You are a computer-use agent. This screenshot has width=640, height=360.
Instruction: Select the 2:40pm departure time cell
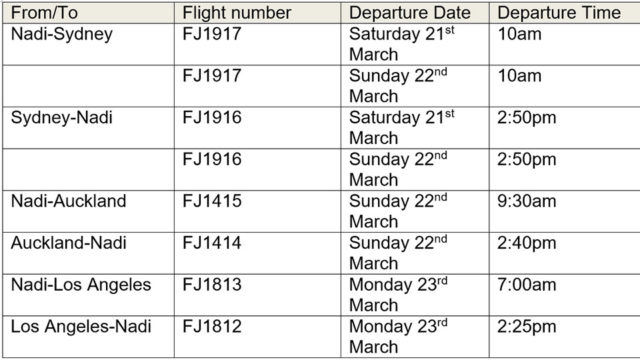pyautogui.click(x=565, y=253)
